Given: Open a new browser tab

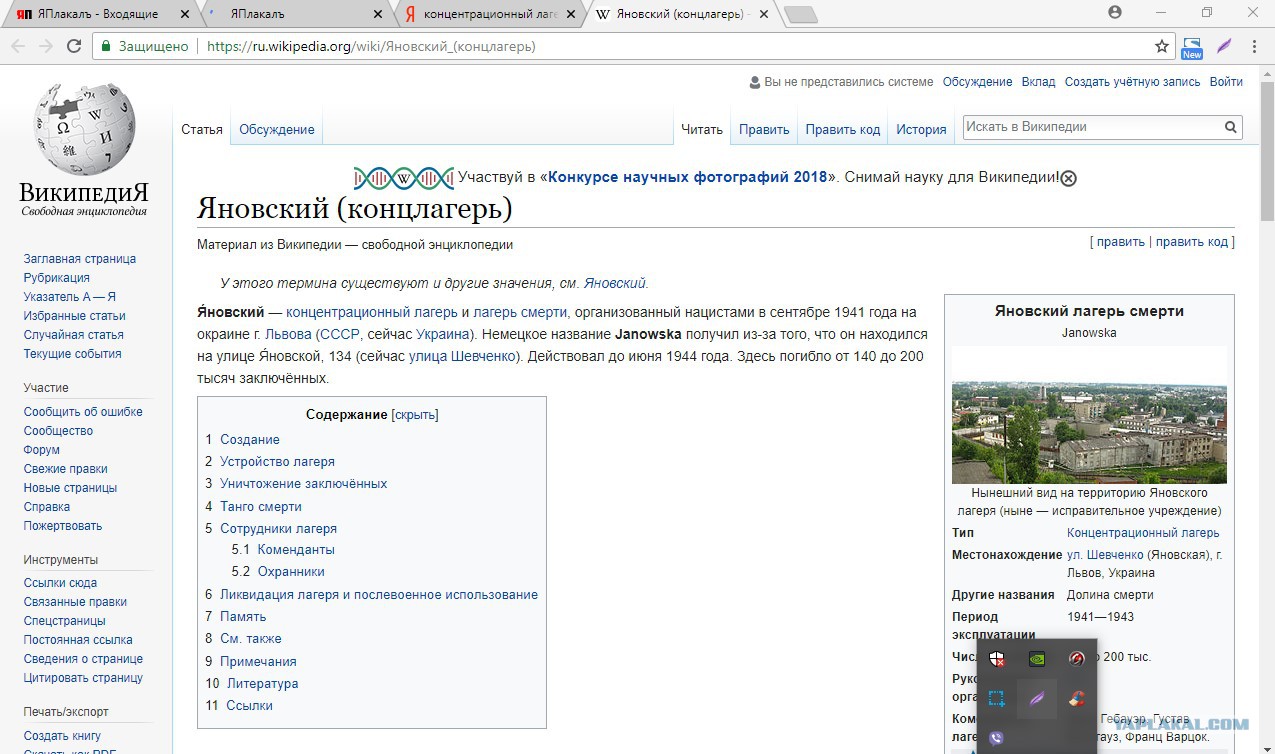Looking at the screenshot, I should [801, 14].
